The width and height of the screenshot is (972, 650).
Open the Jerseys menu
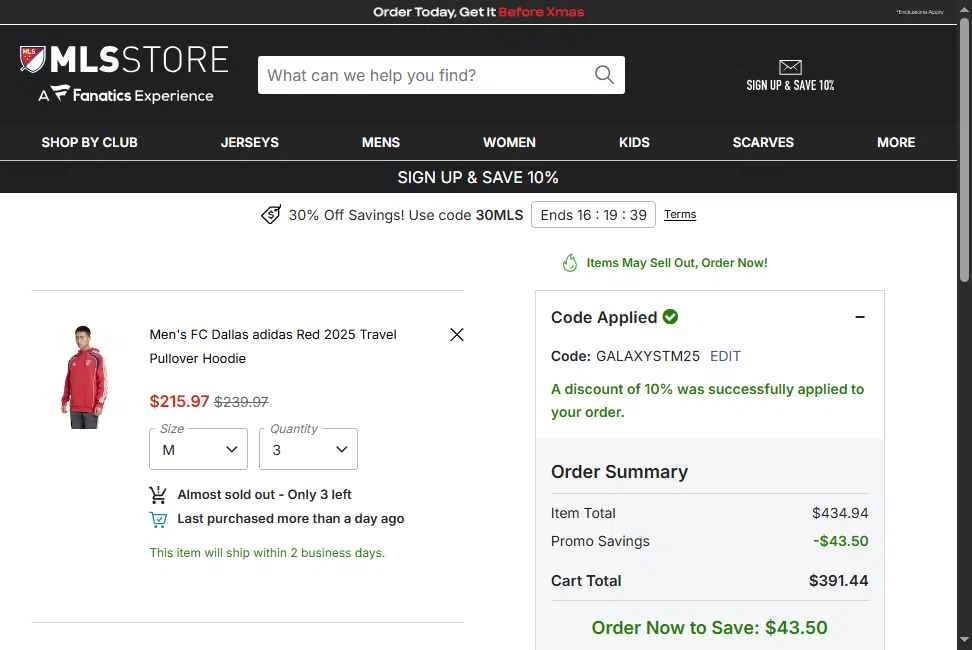(250, 143)
